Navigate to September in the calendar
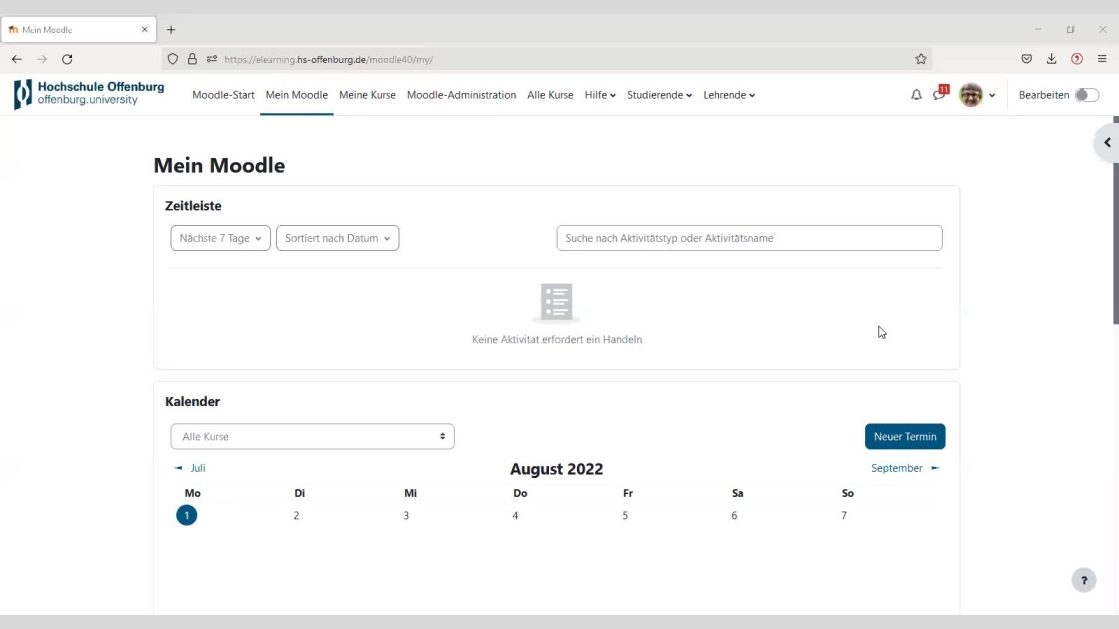This screenshot has width=1119, height=629. [x=904, y=468]
